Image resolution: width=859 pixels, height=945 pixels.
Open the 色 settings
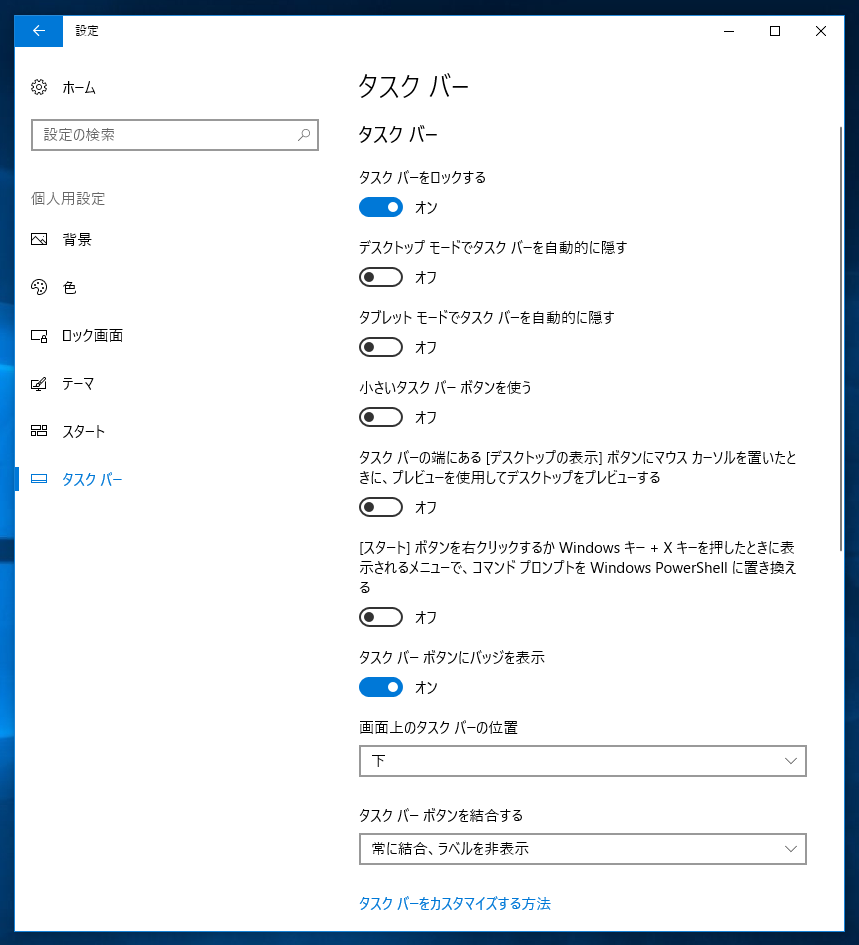[x=70, y=288]
